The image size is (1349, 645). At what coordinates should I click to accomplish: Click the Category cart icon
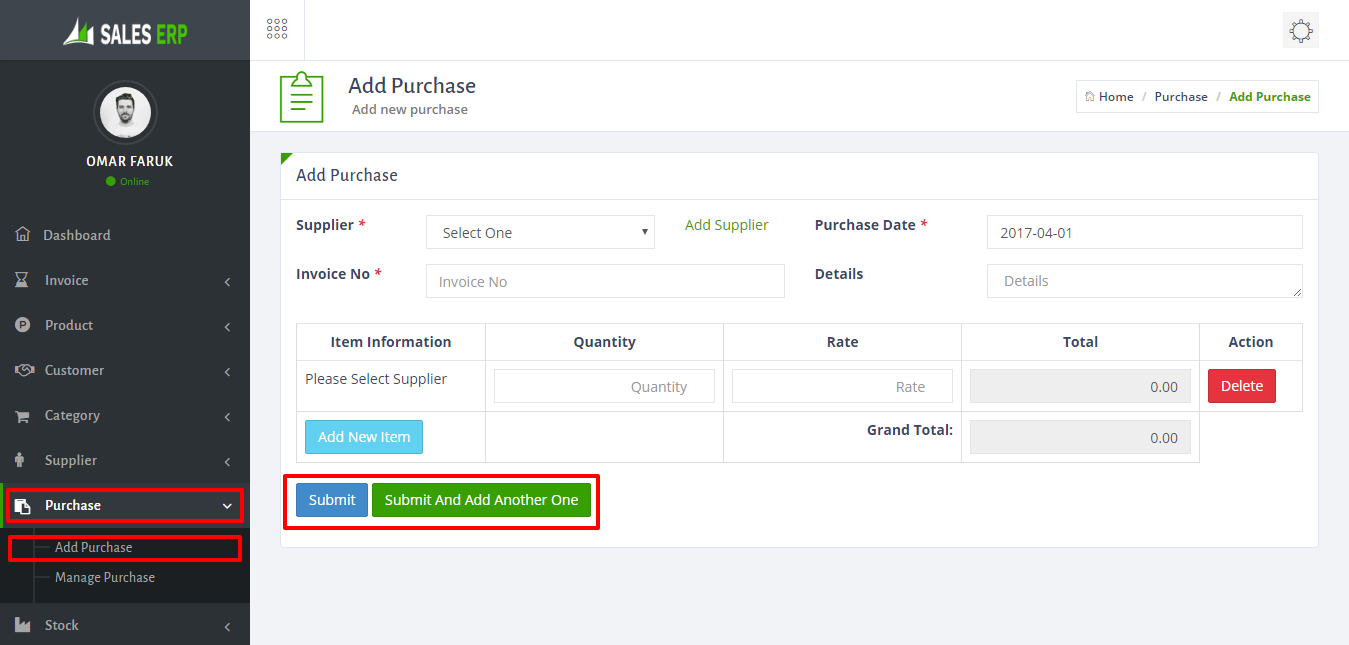coord(22,415)
